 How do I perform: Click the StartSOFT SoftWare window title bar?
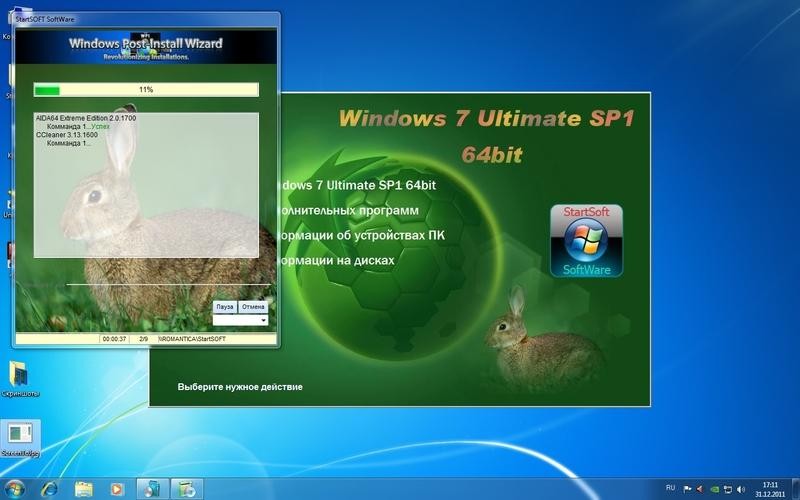(x=146, y=19)
